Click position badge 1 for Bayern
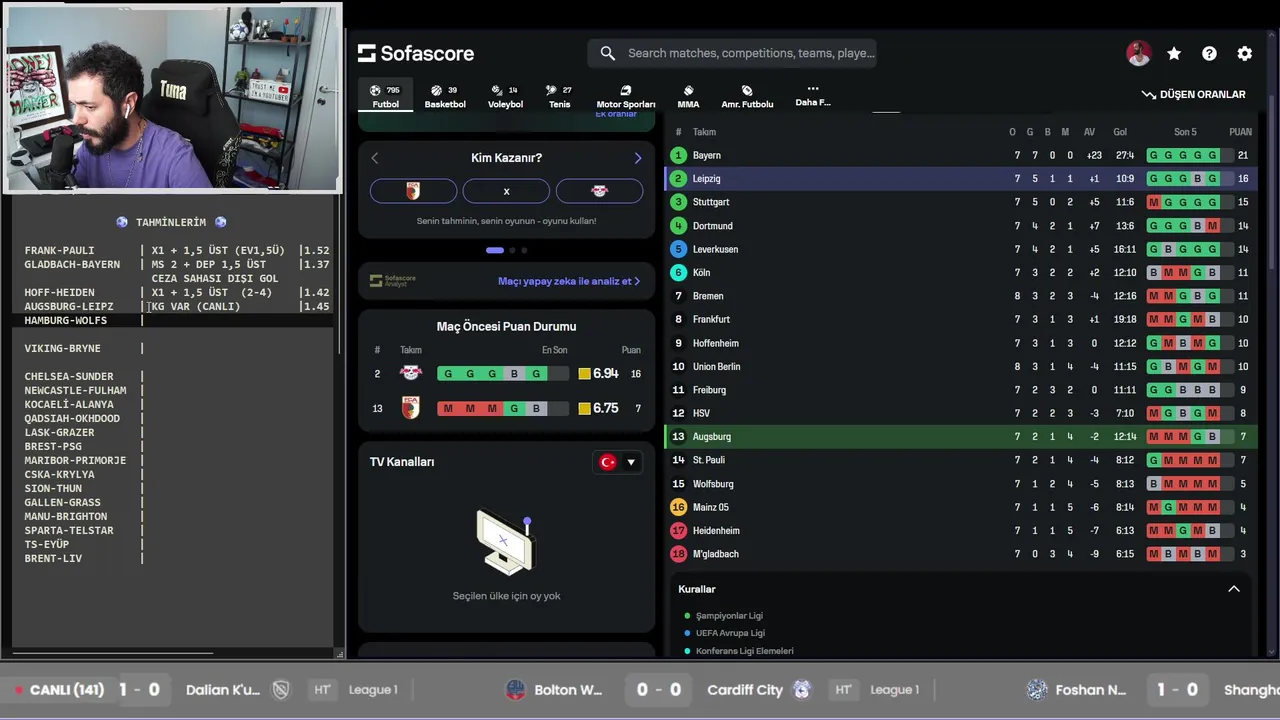1280x720 pixels. (678, 155)
